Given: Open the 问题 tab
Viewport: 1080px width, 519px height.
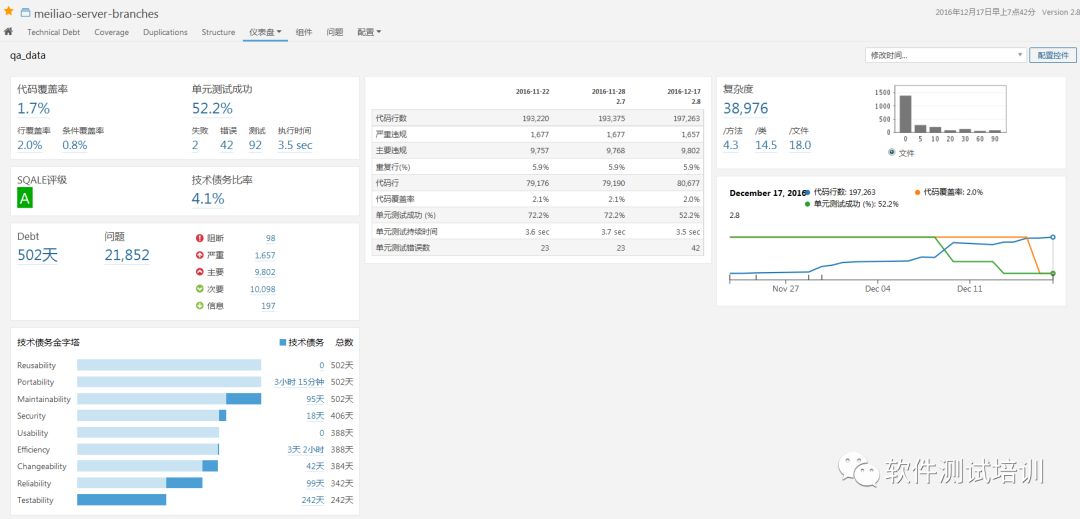Looking at the screenshot, I should 335,32.
